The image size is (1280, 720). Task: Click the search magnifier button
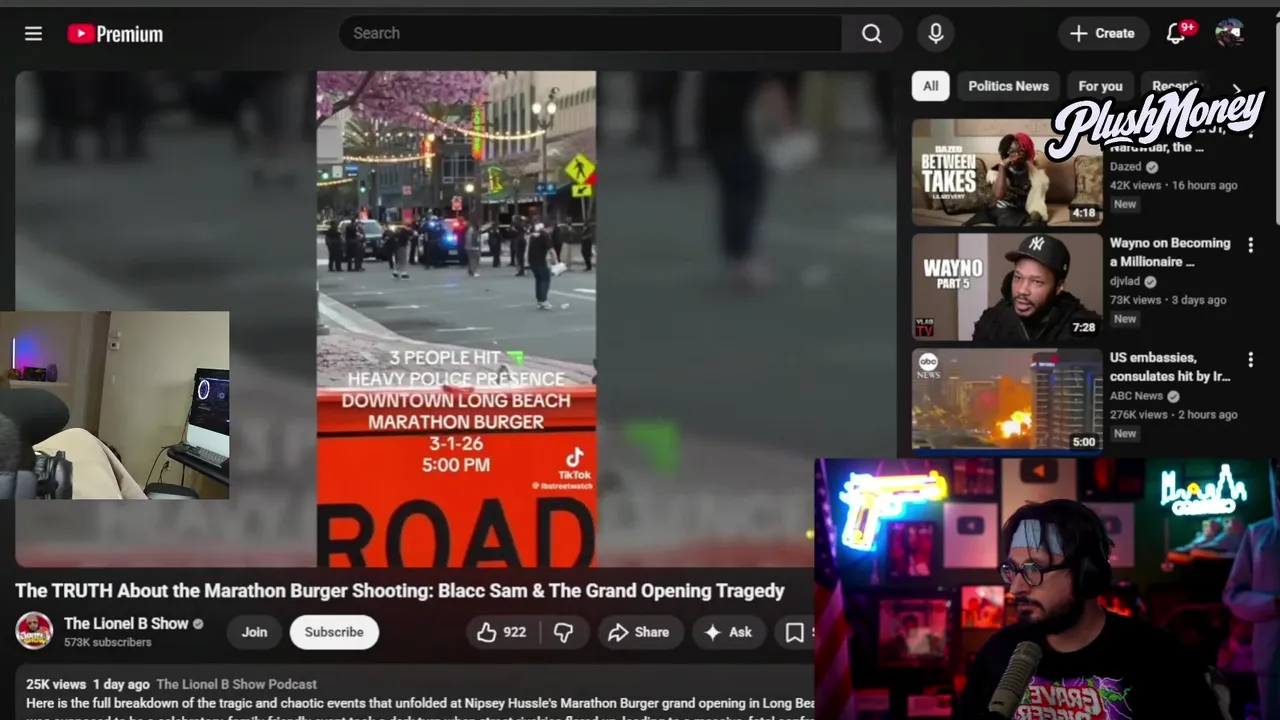[872, 33]
